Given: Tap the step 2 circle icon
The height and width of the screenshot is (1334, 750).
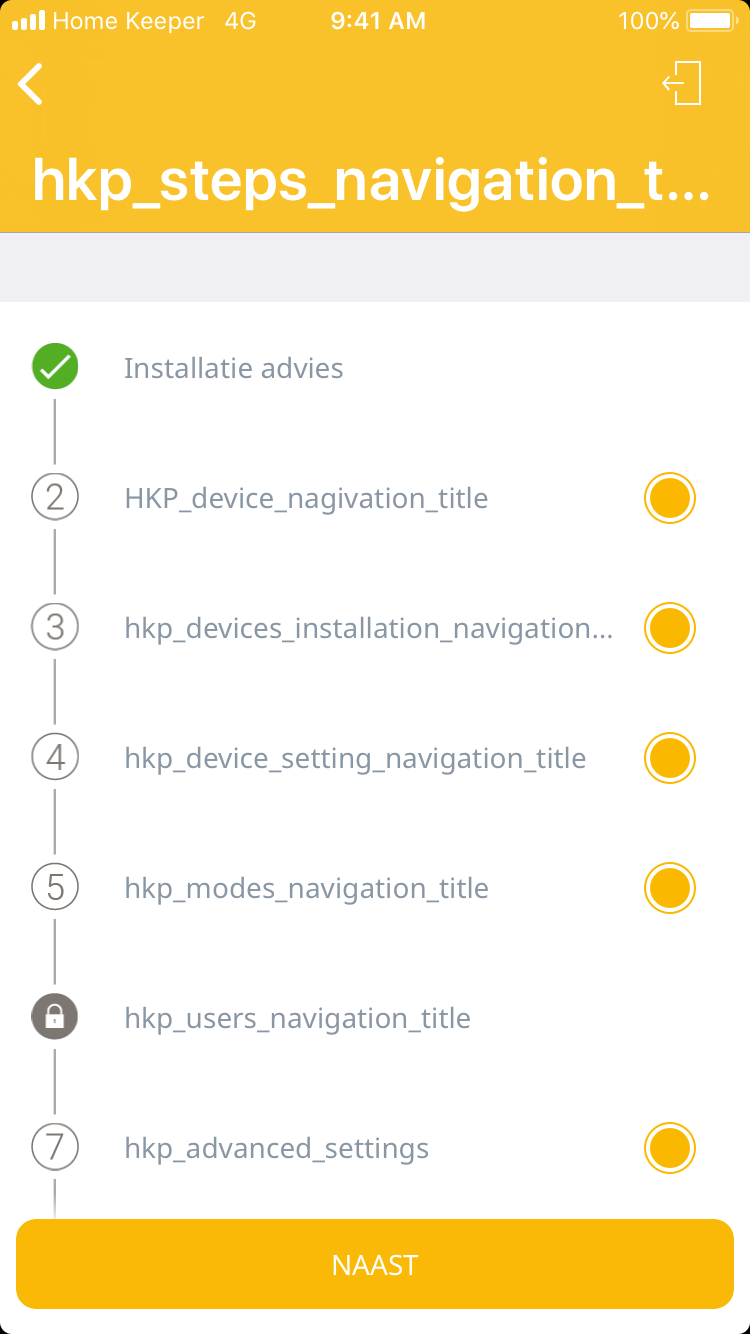Looking at the screenshot, I should pyautogui.click(x=55, y=497).
